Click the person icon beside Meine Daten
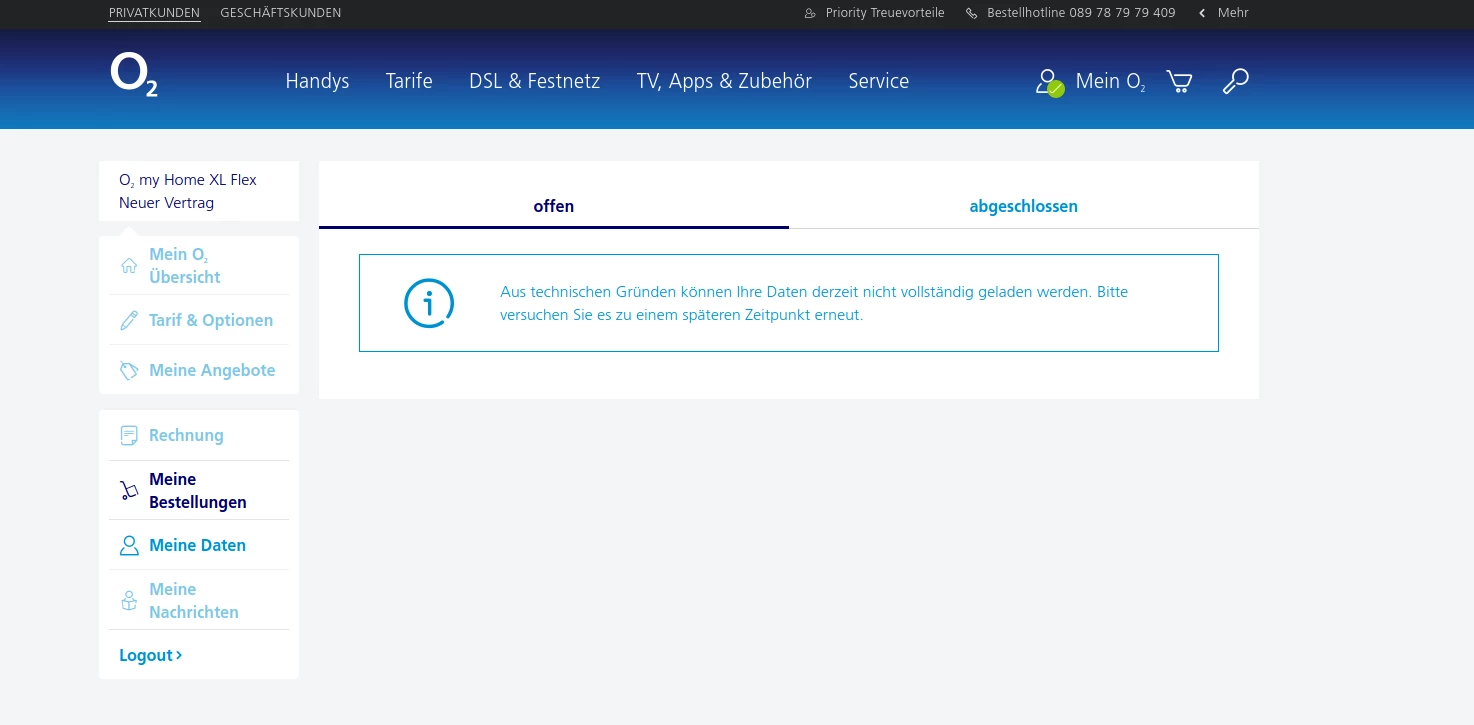1474x725 pixels. click(x=129, y=545)
